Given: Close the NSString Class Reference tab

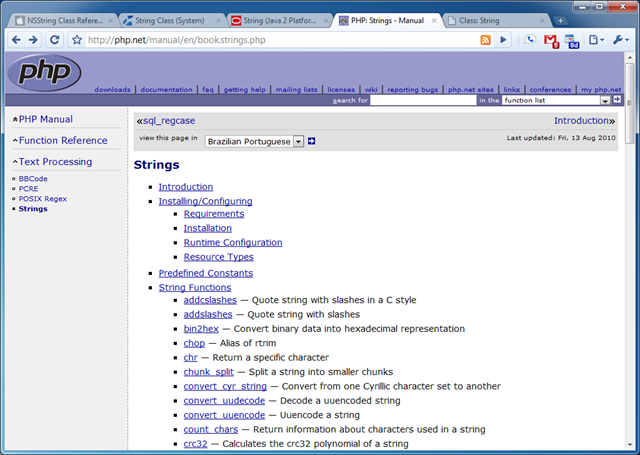Looking at the screenshot, I should click(x=110, y=21).
